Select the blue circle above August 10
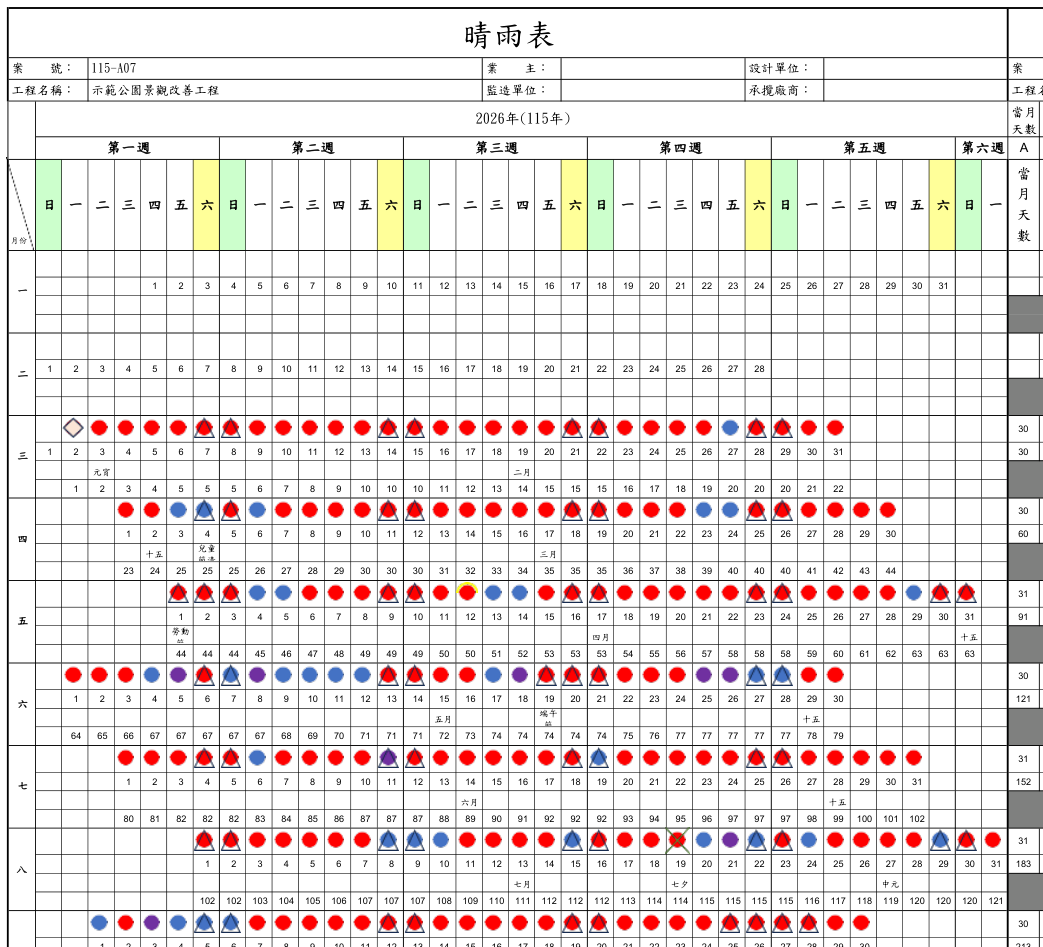Image resolution: width=1043 pixels, height=947 pixels. pos(441,840)
